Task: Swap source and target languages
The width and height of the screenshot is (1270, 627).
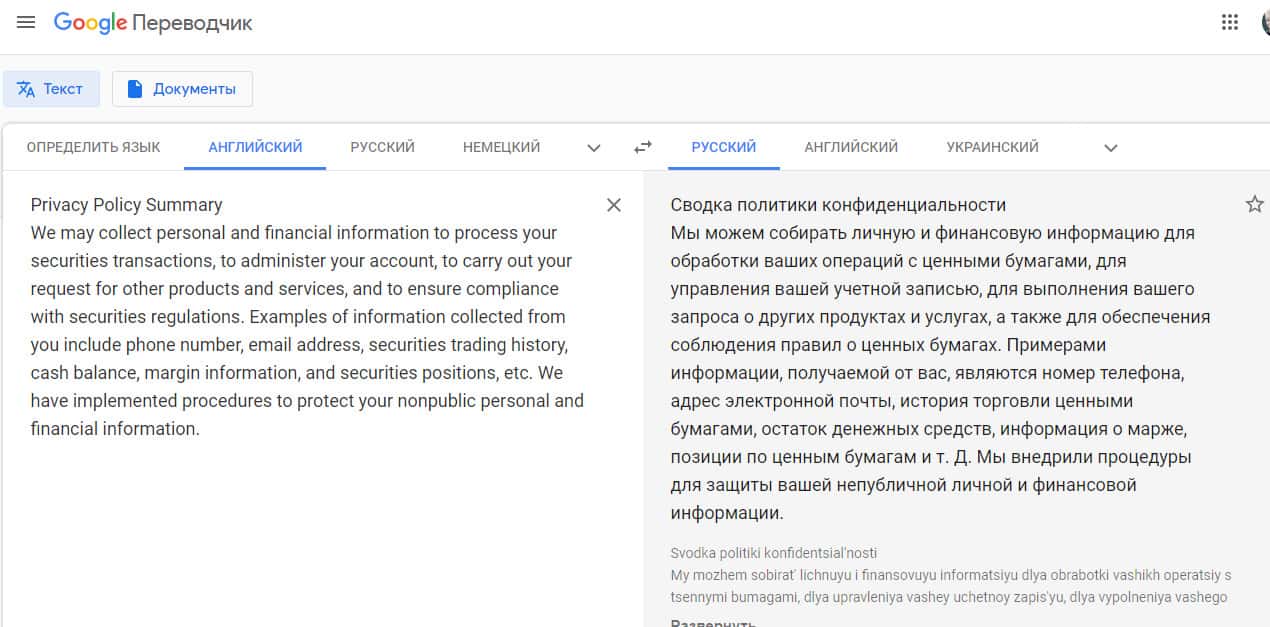Action: pyautogui.click(x=643, y=147)
